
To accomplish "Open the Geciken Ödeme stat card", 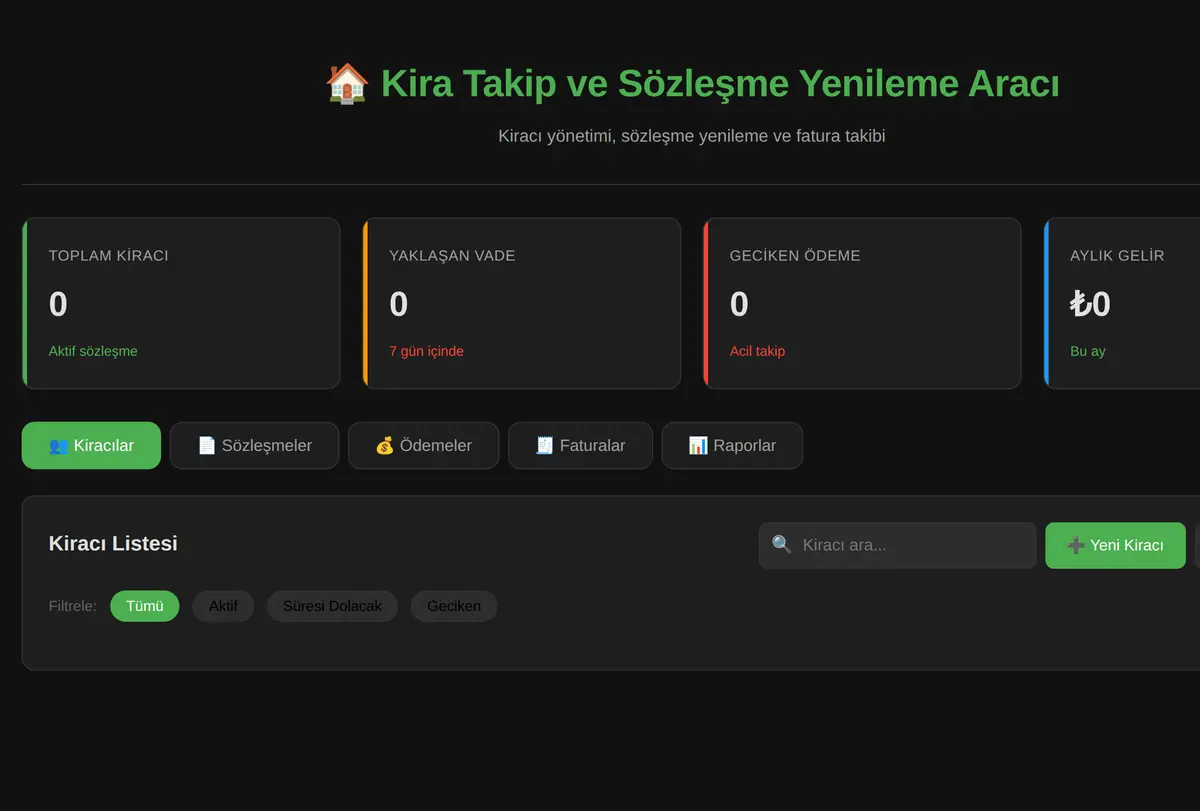I will pyautogui.click(x=862, y=303).
